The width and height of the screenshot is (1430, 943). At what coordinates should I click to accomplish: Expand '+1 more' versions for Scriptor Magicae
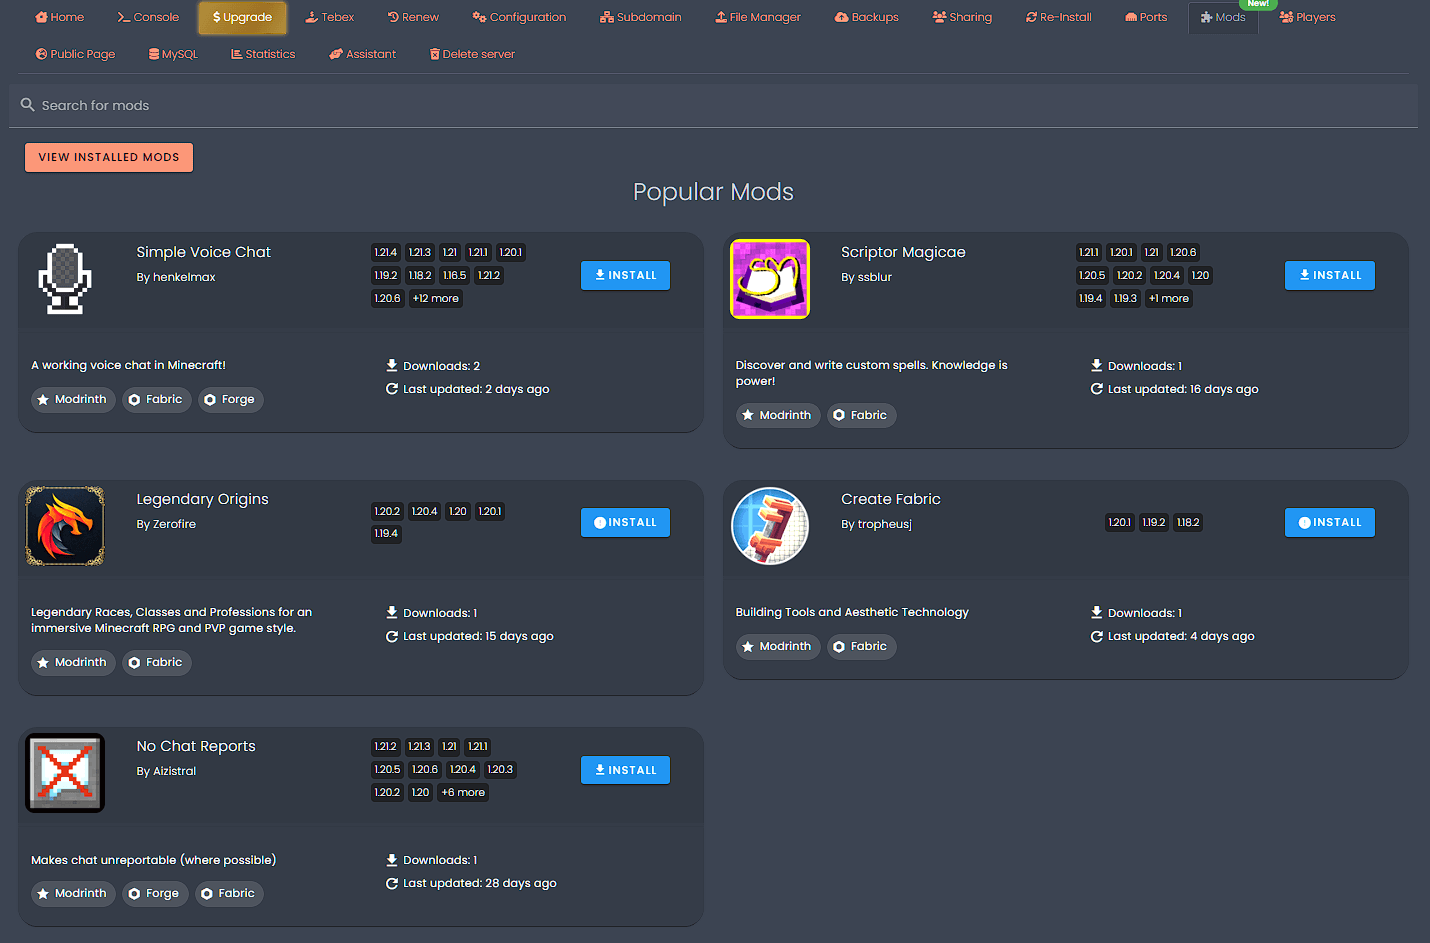tap(1169, 298)
